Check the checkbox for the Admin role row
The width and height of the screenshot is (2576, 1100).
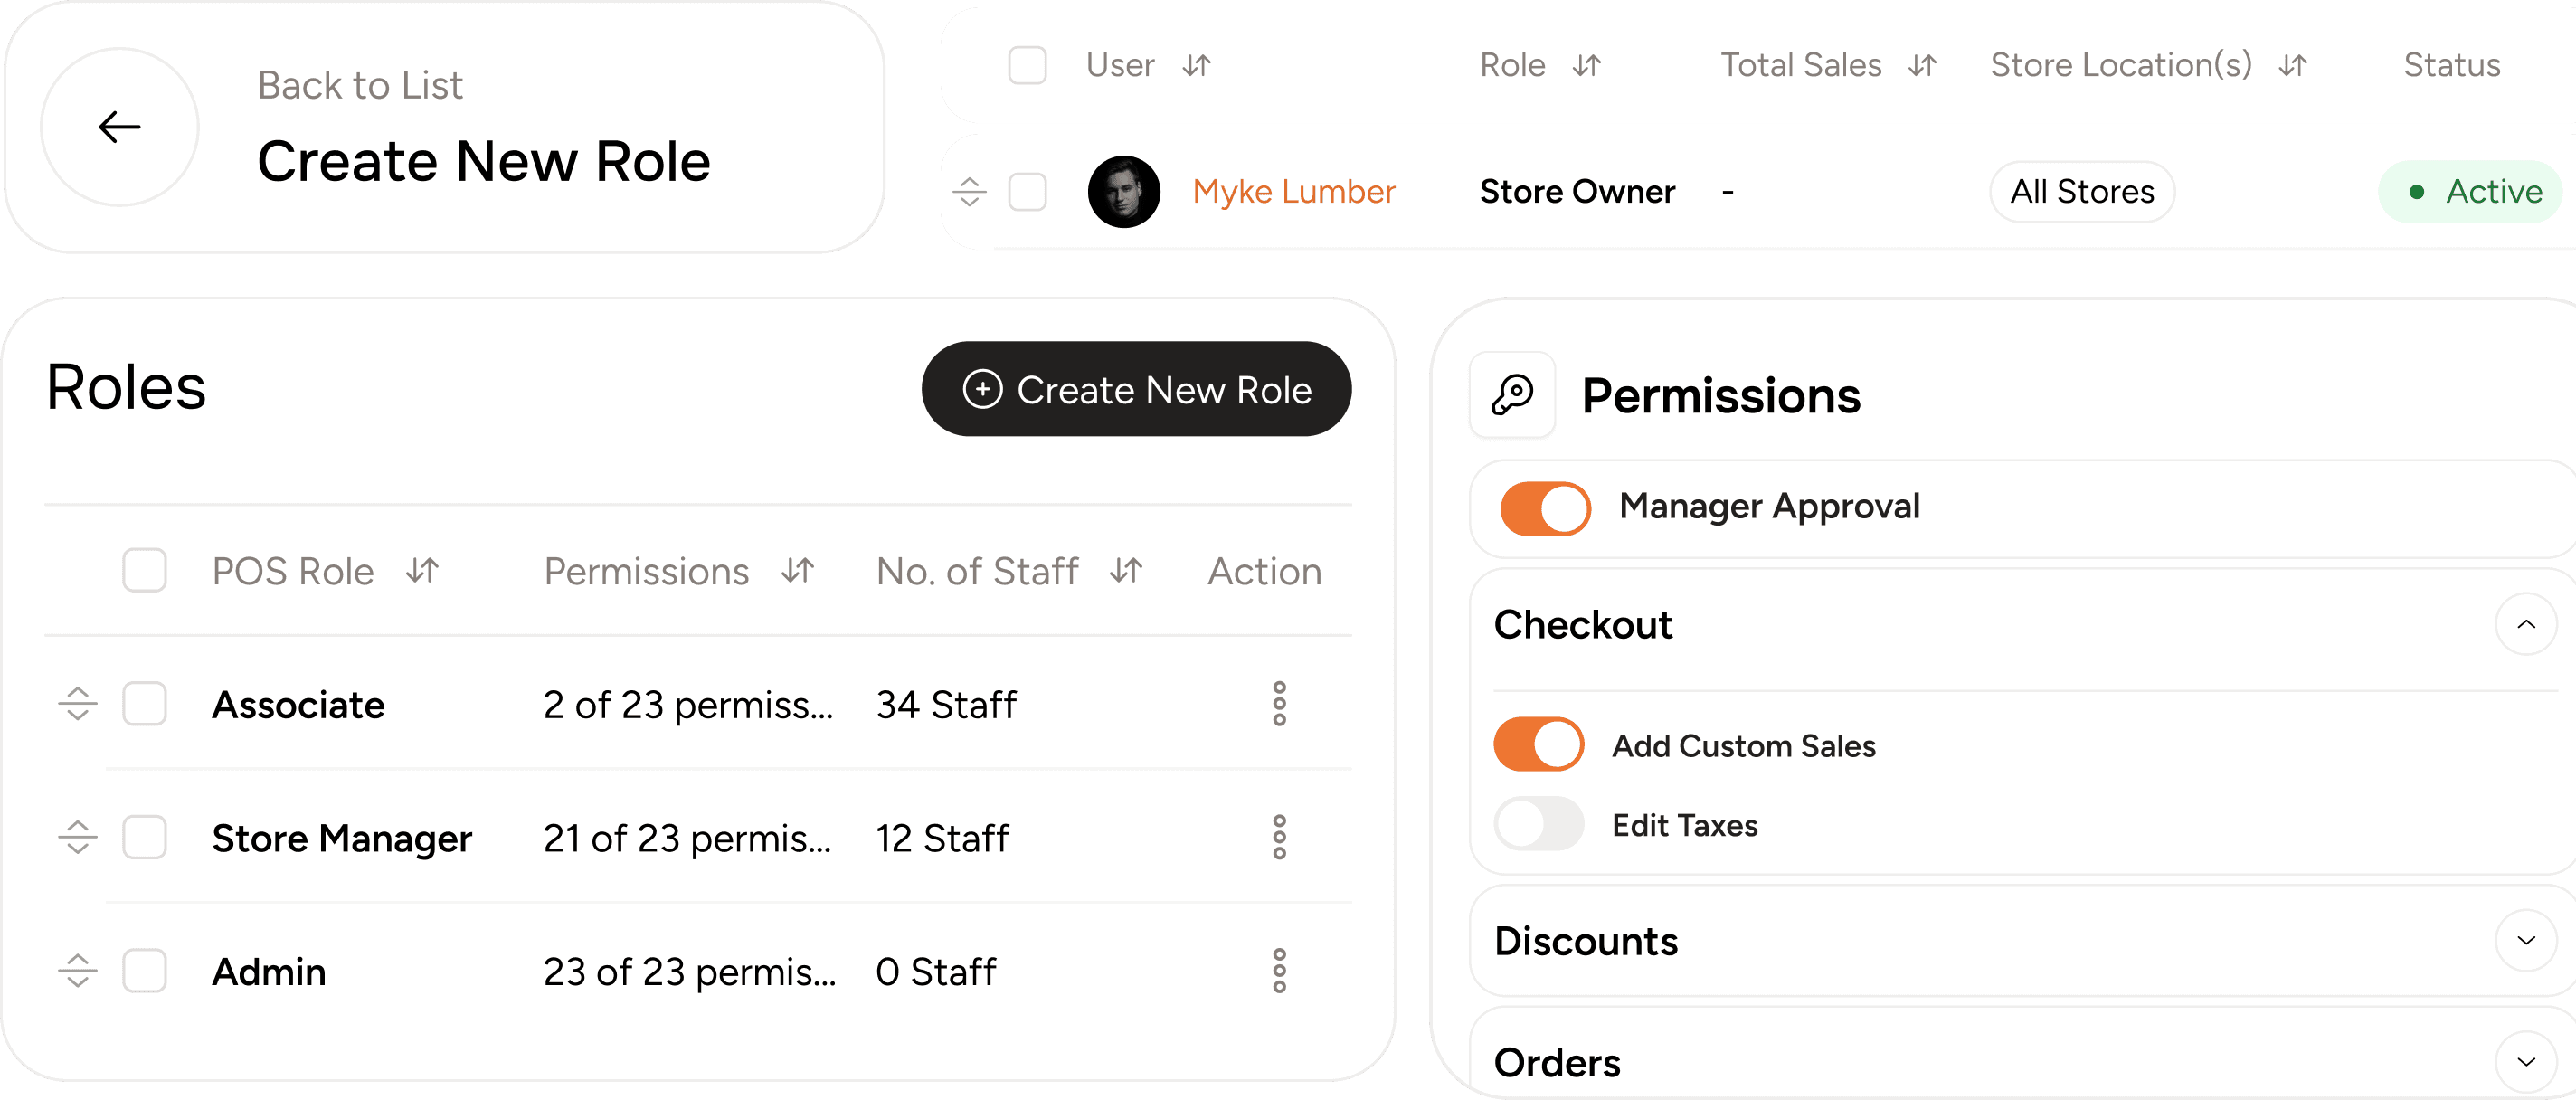[x=144, y=970]
